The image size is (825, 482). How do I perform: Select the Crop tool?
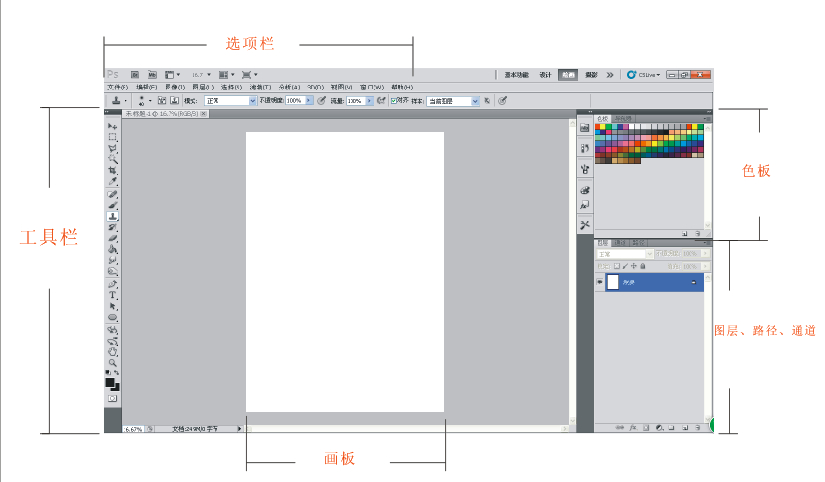(113, 171)
